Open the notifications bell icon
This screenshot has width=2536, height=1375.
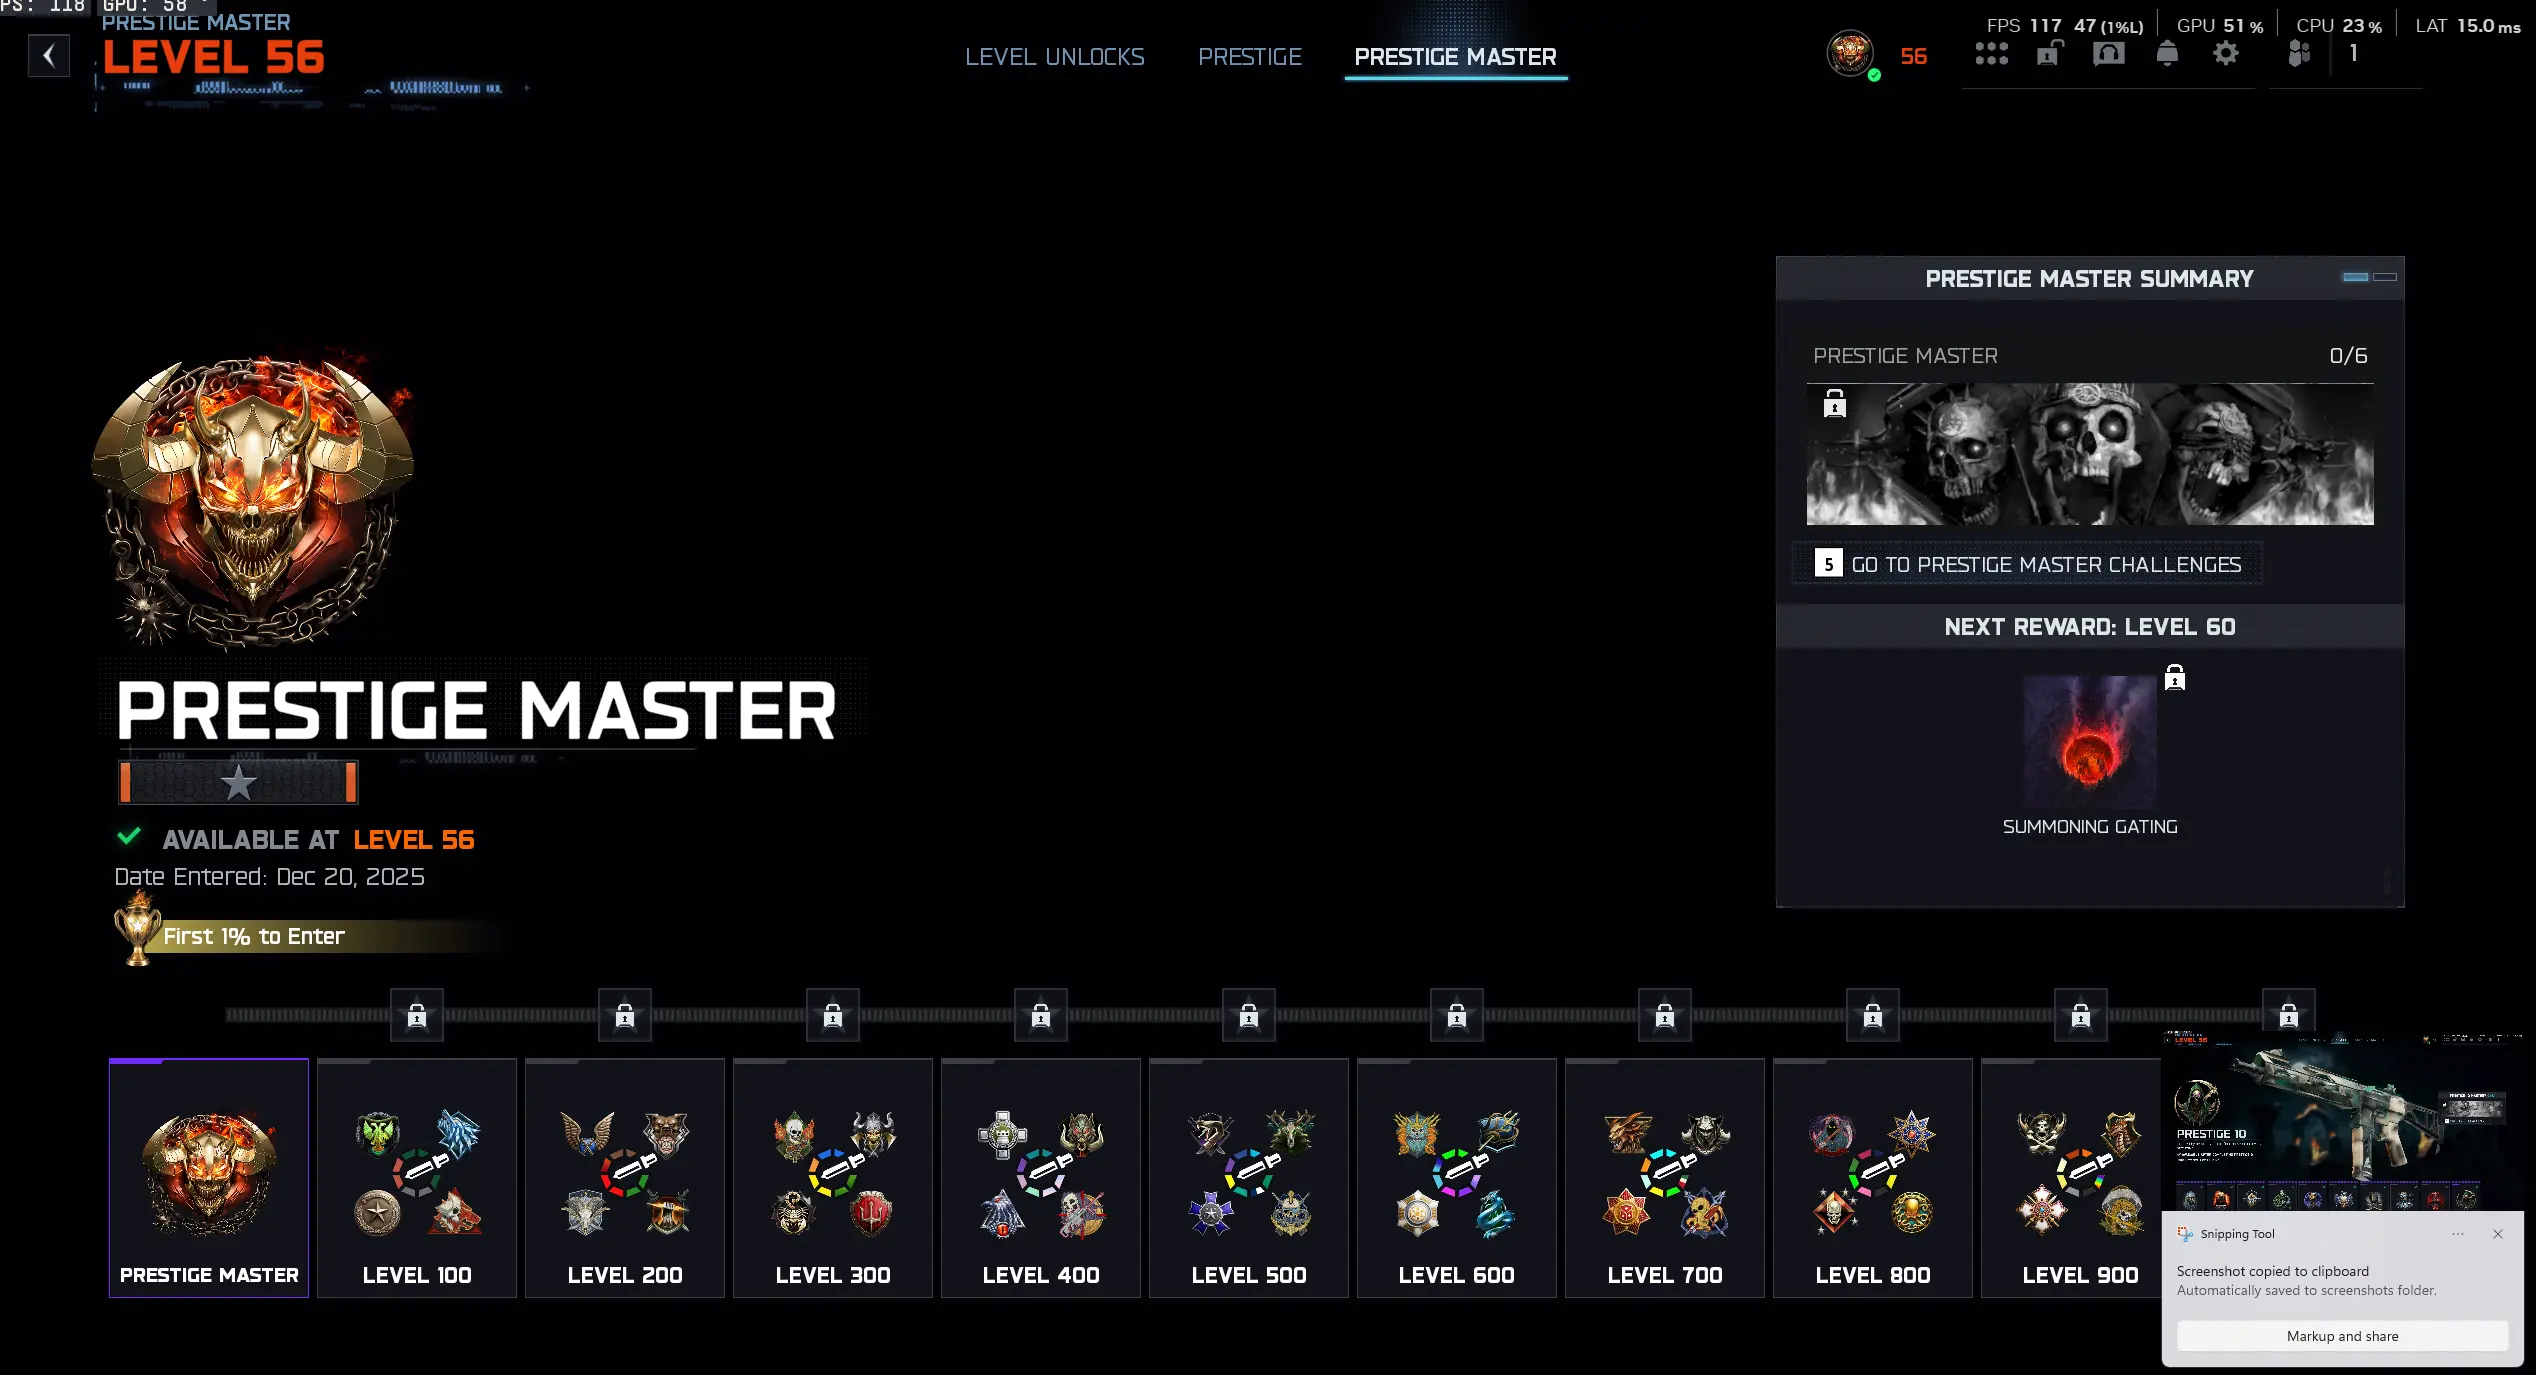pyautogui.click(x=2166, y=54)
